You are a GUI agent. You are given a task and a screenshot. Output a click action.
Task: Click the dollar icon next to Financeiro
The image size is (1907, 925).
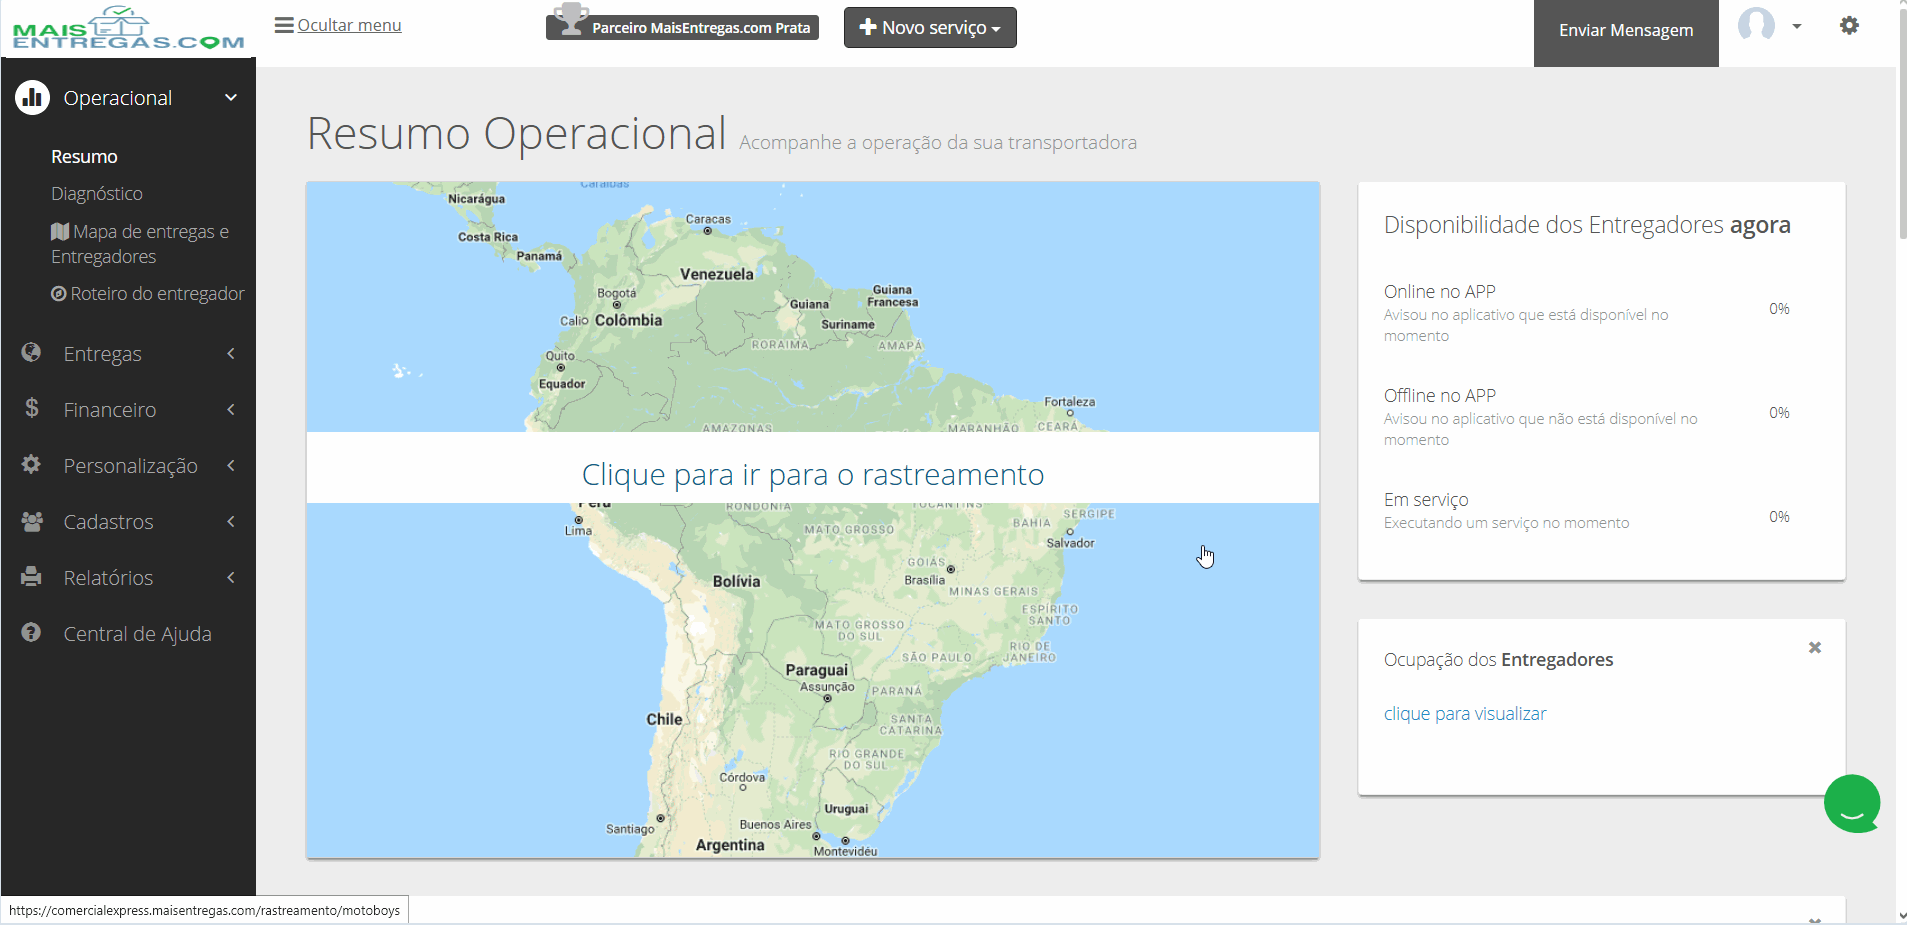coord(32,408)
